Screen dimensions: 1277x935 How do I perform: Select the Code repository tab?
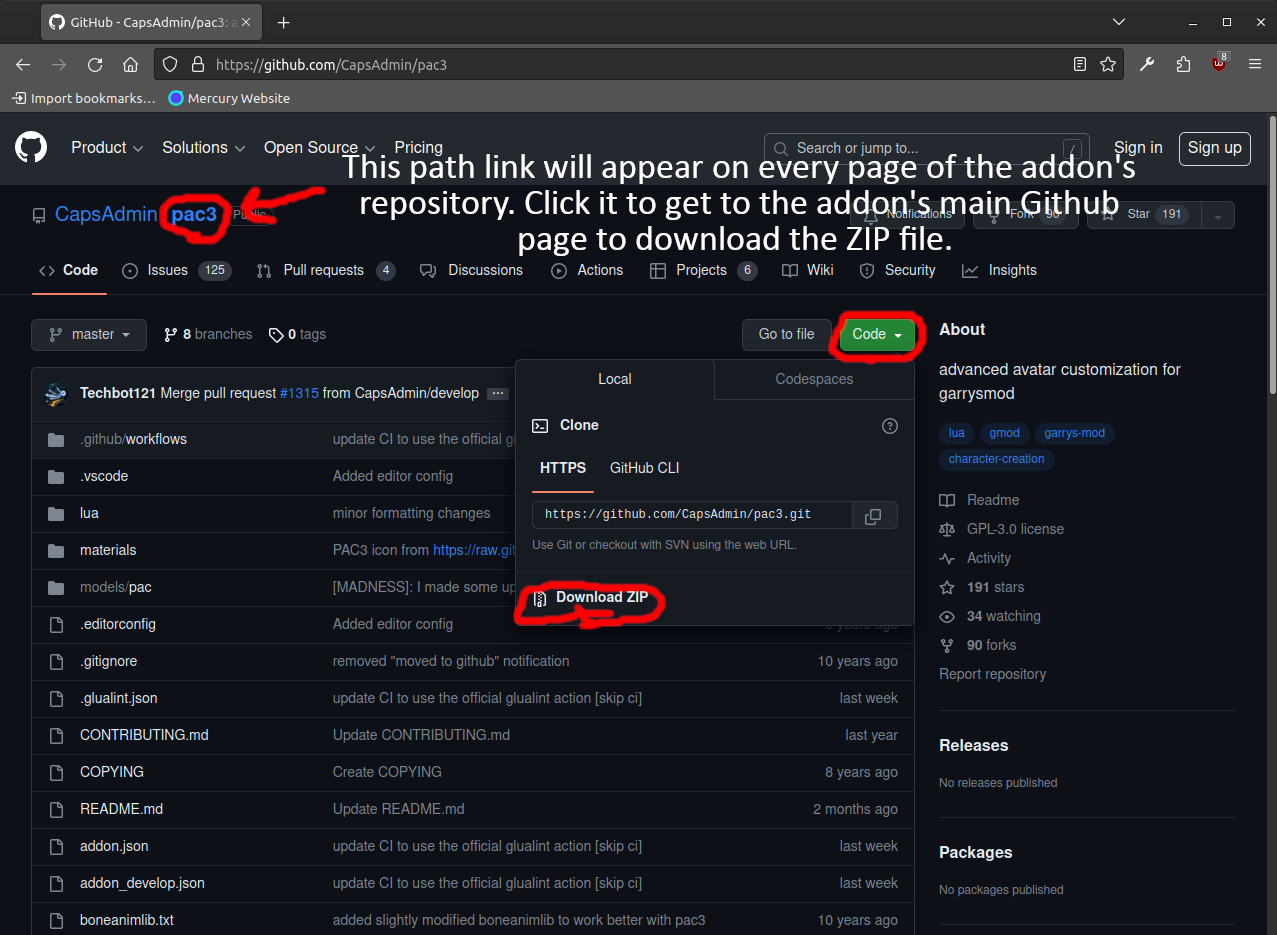68,270
